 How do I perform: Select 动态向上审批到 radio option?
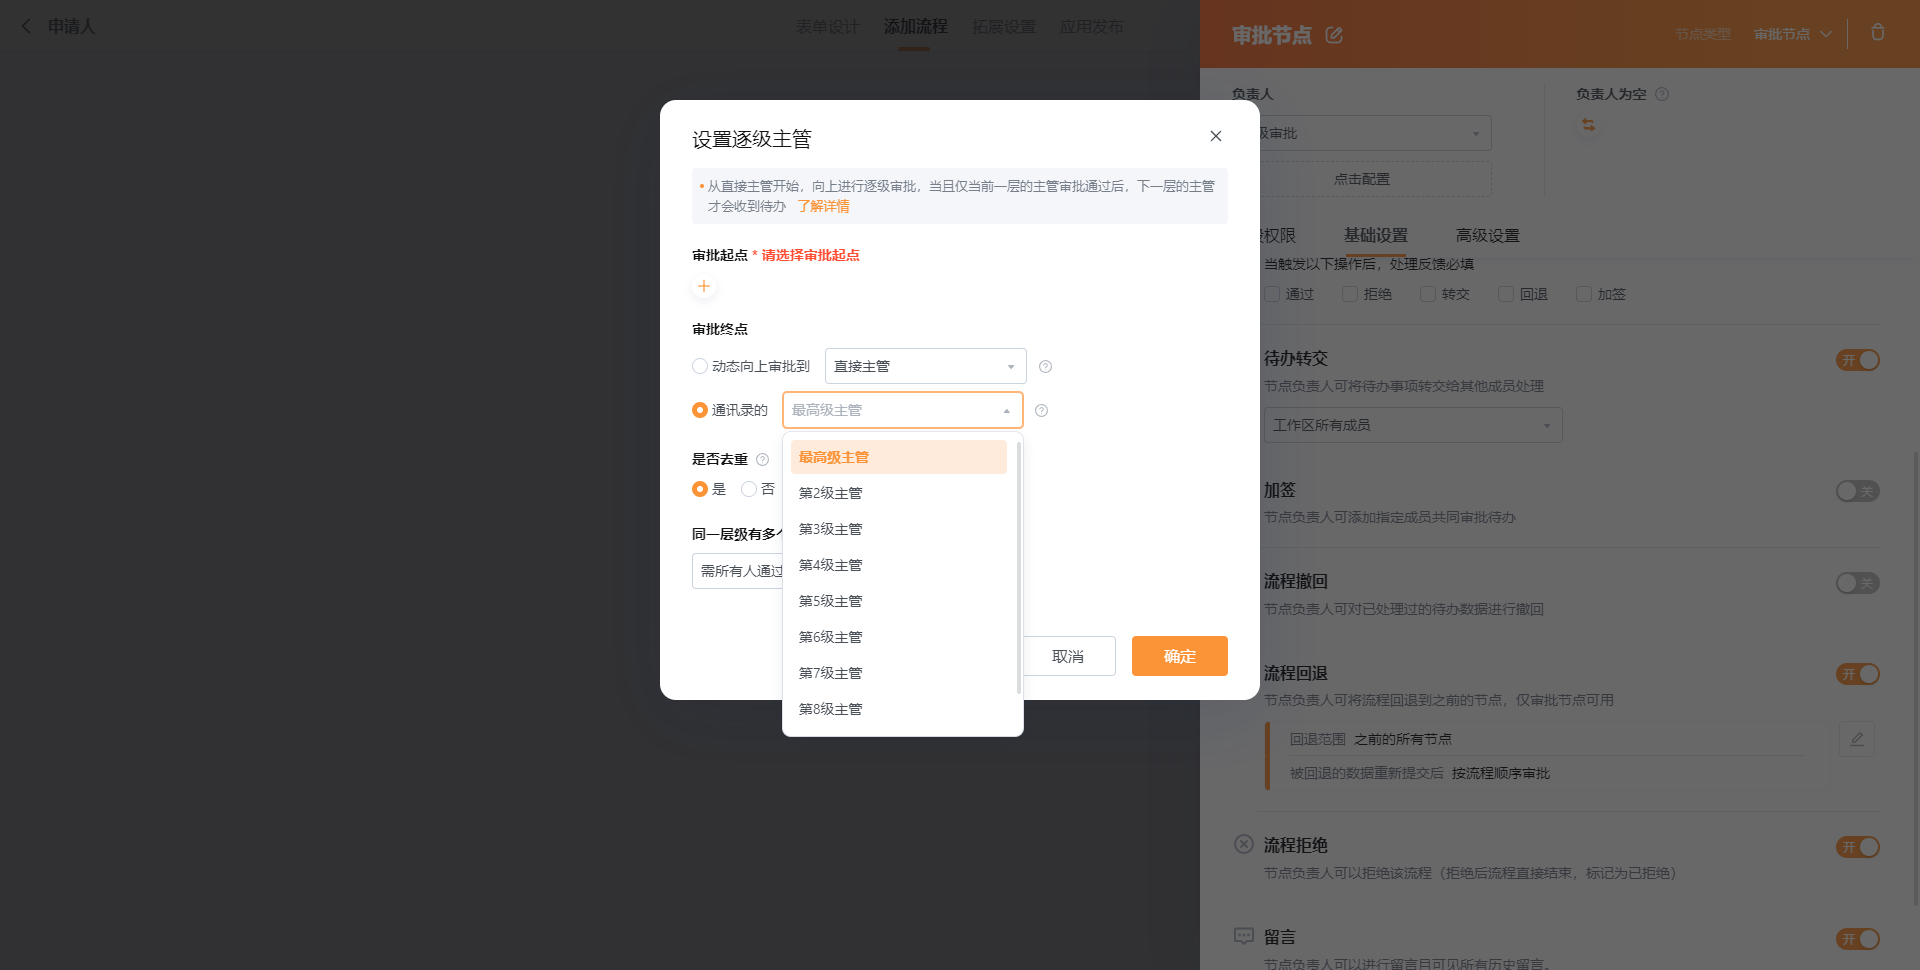point(700,366)
